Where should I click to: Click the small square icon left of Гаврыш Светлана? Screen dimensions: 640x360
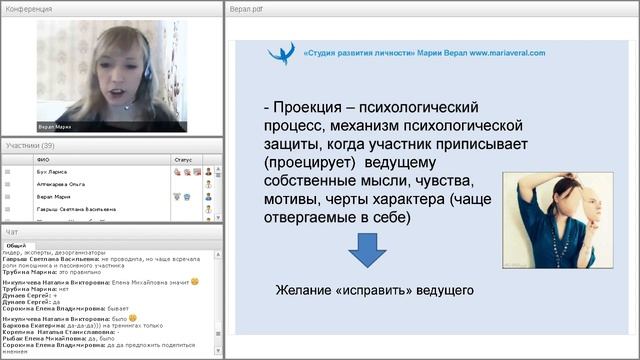coord(7,209)
